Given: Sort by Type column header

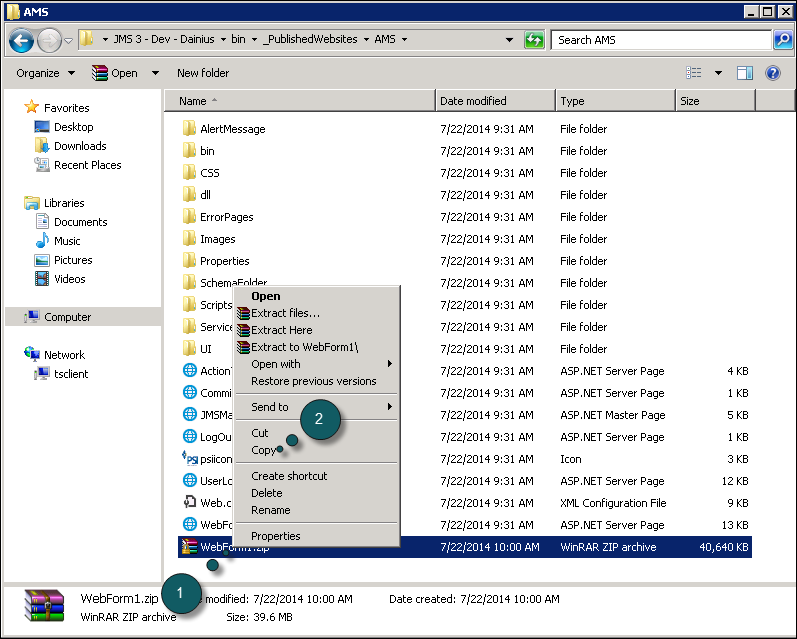Looking at the screenshot, I should [616, 101].
